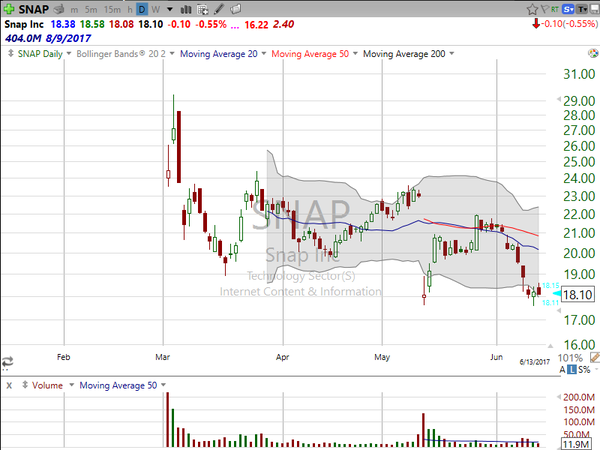Click the red down arrow change indicator
Screen dimensions: 600x450
pyautogui.click(x=536, y=24)
